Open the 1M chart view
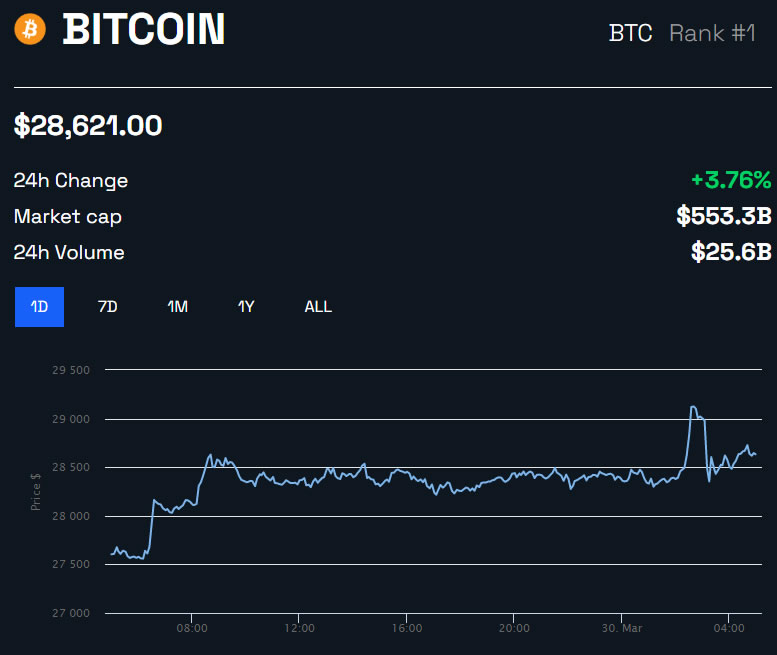 click(177, 307)
